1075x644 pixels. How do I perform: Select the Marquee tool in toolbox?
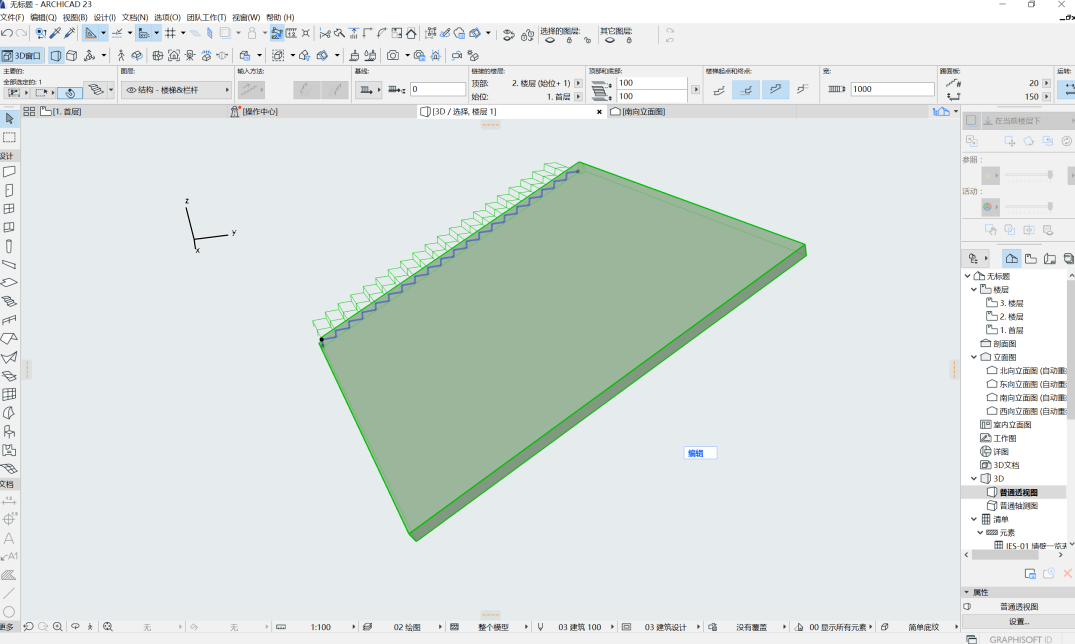point(9,137)
